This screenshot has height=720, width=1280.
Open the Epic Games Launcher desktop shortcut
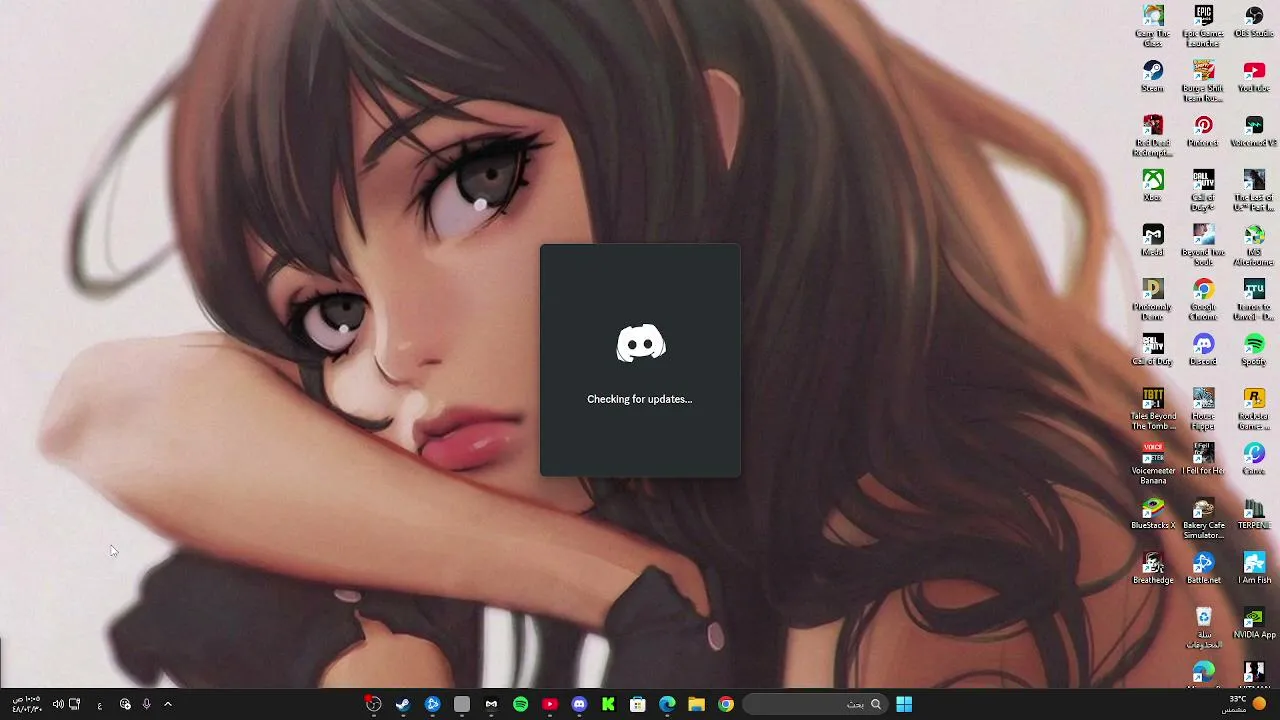point(1203,26)
